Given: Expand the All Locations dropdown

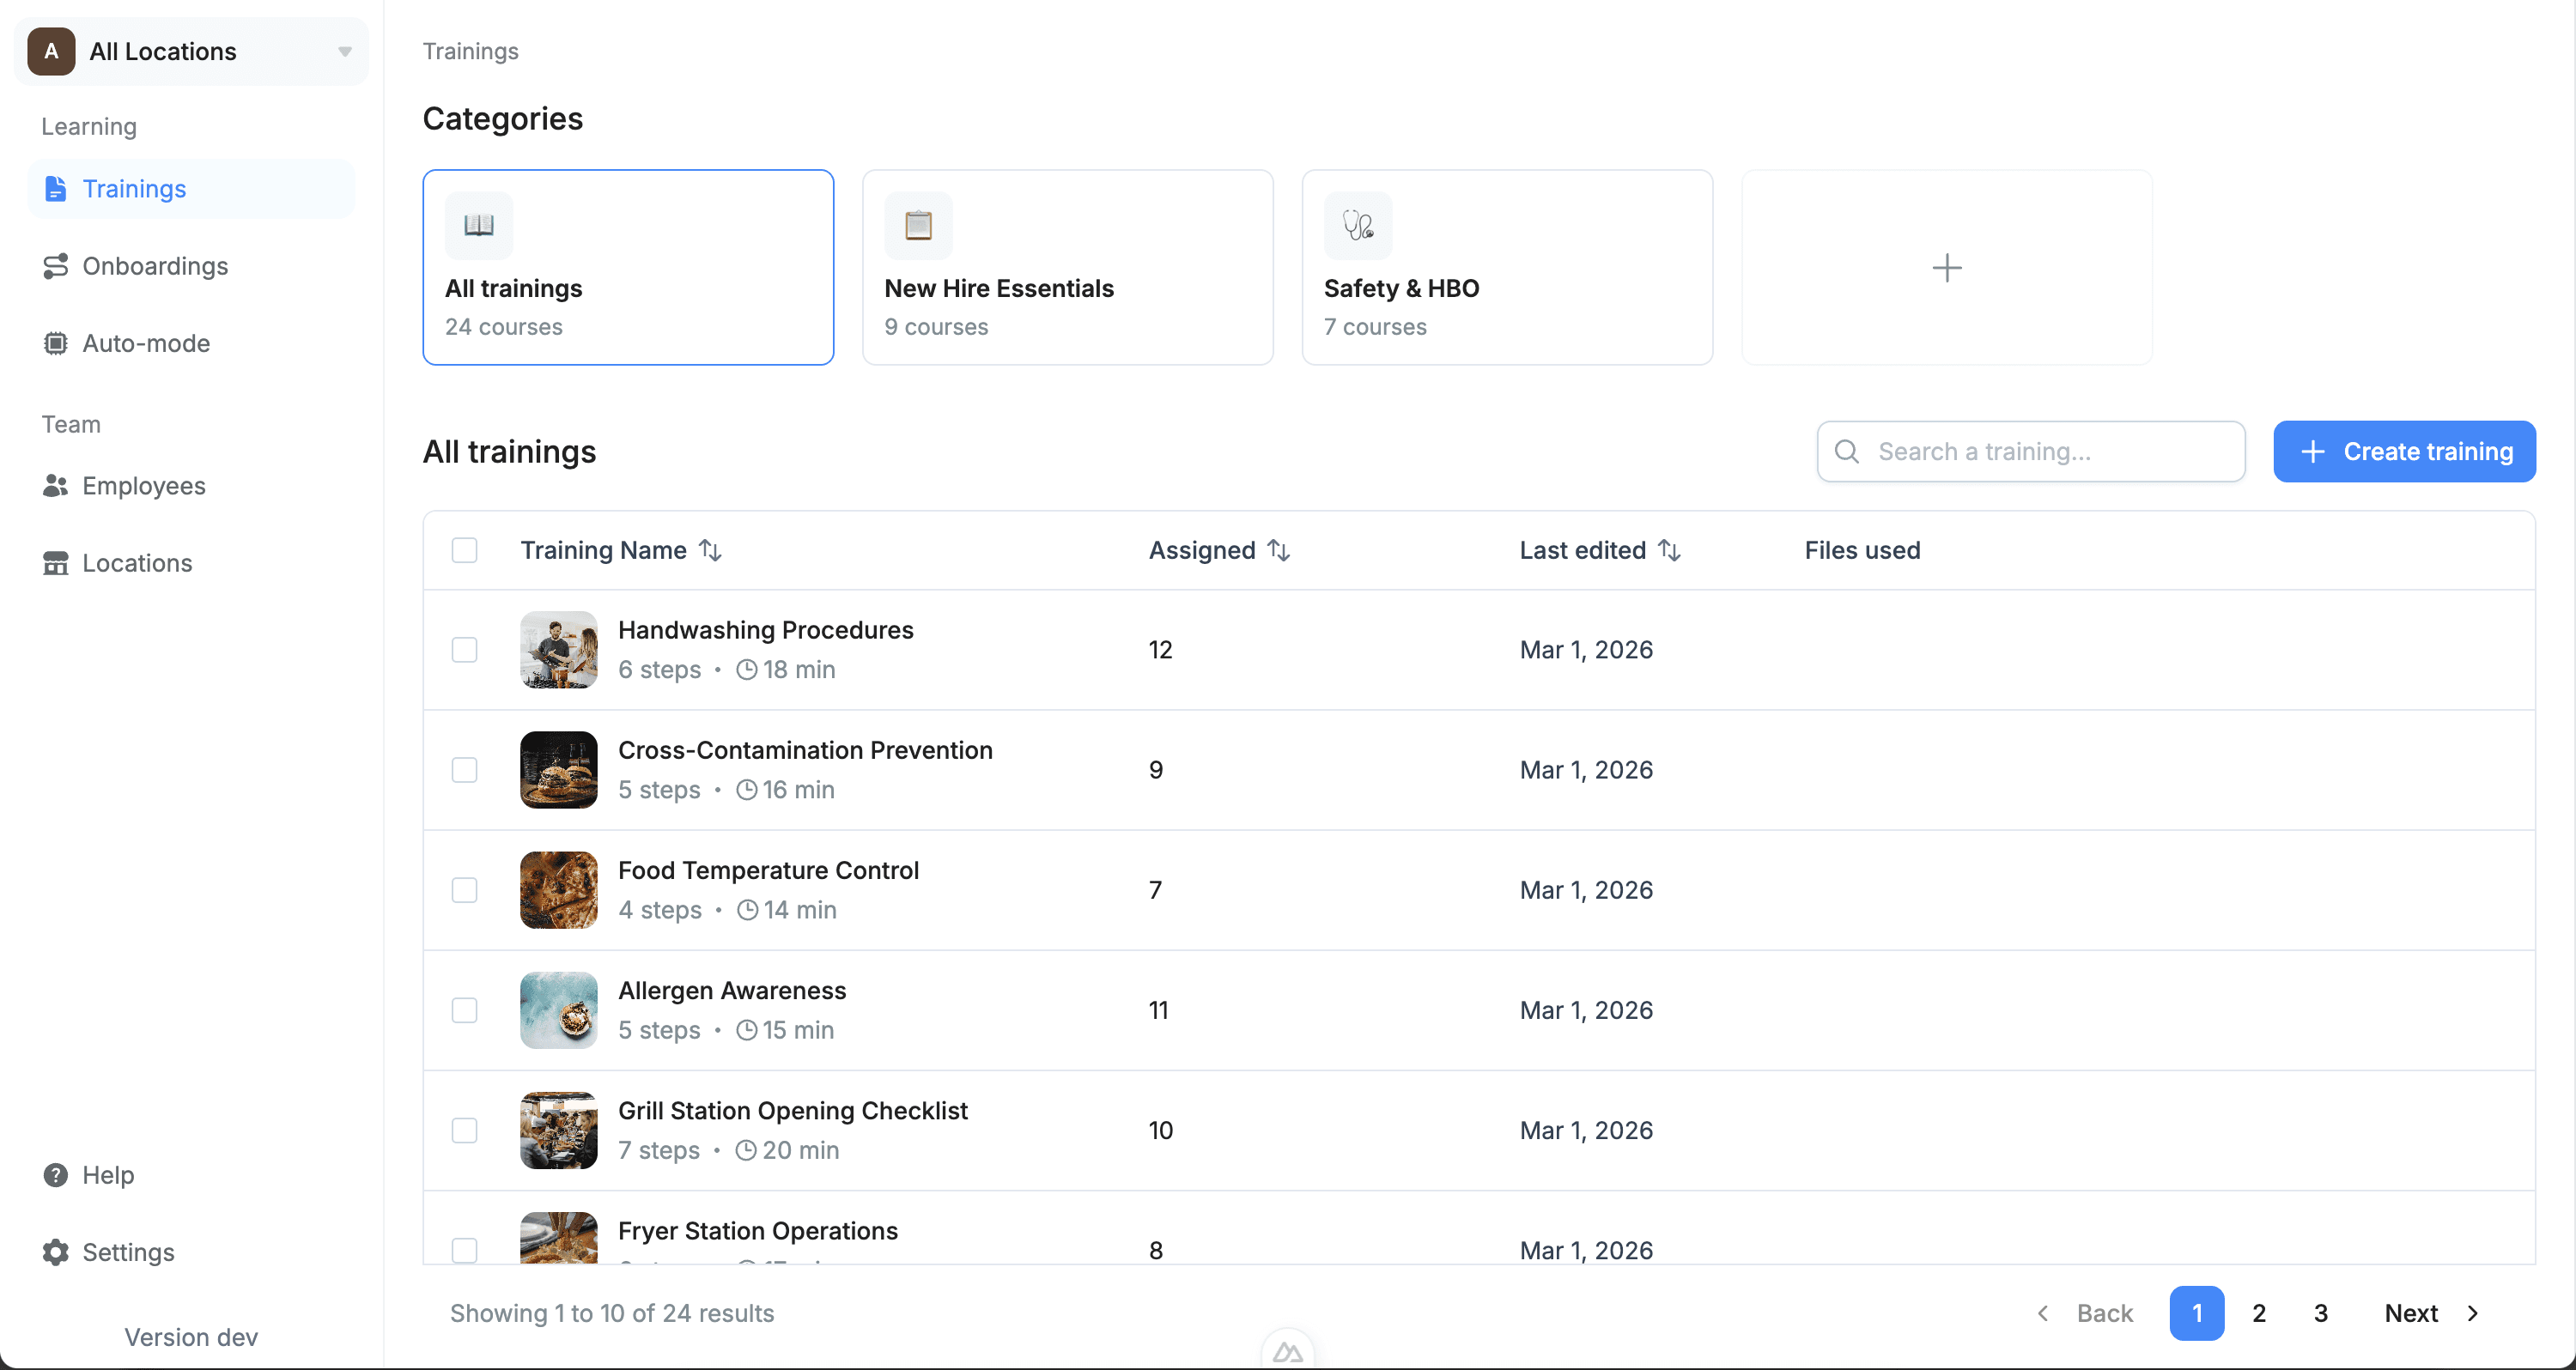Looking at the screenshot, I should (344, 51).
